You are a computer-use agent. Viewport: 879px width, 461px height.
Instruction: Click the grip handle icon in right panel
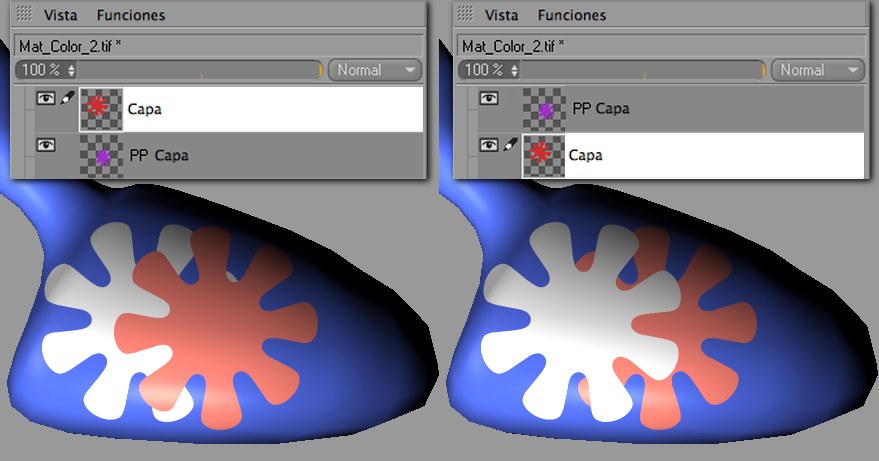click(x=466, y=15)
